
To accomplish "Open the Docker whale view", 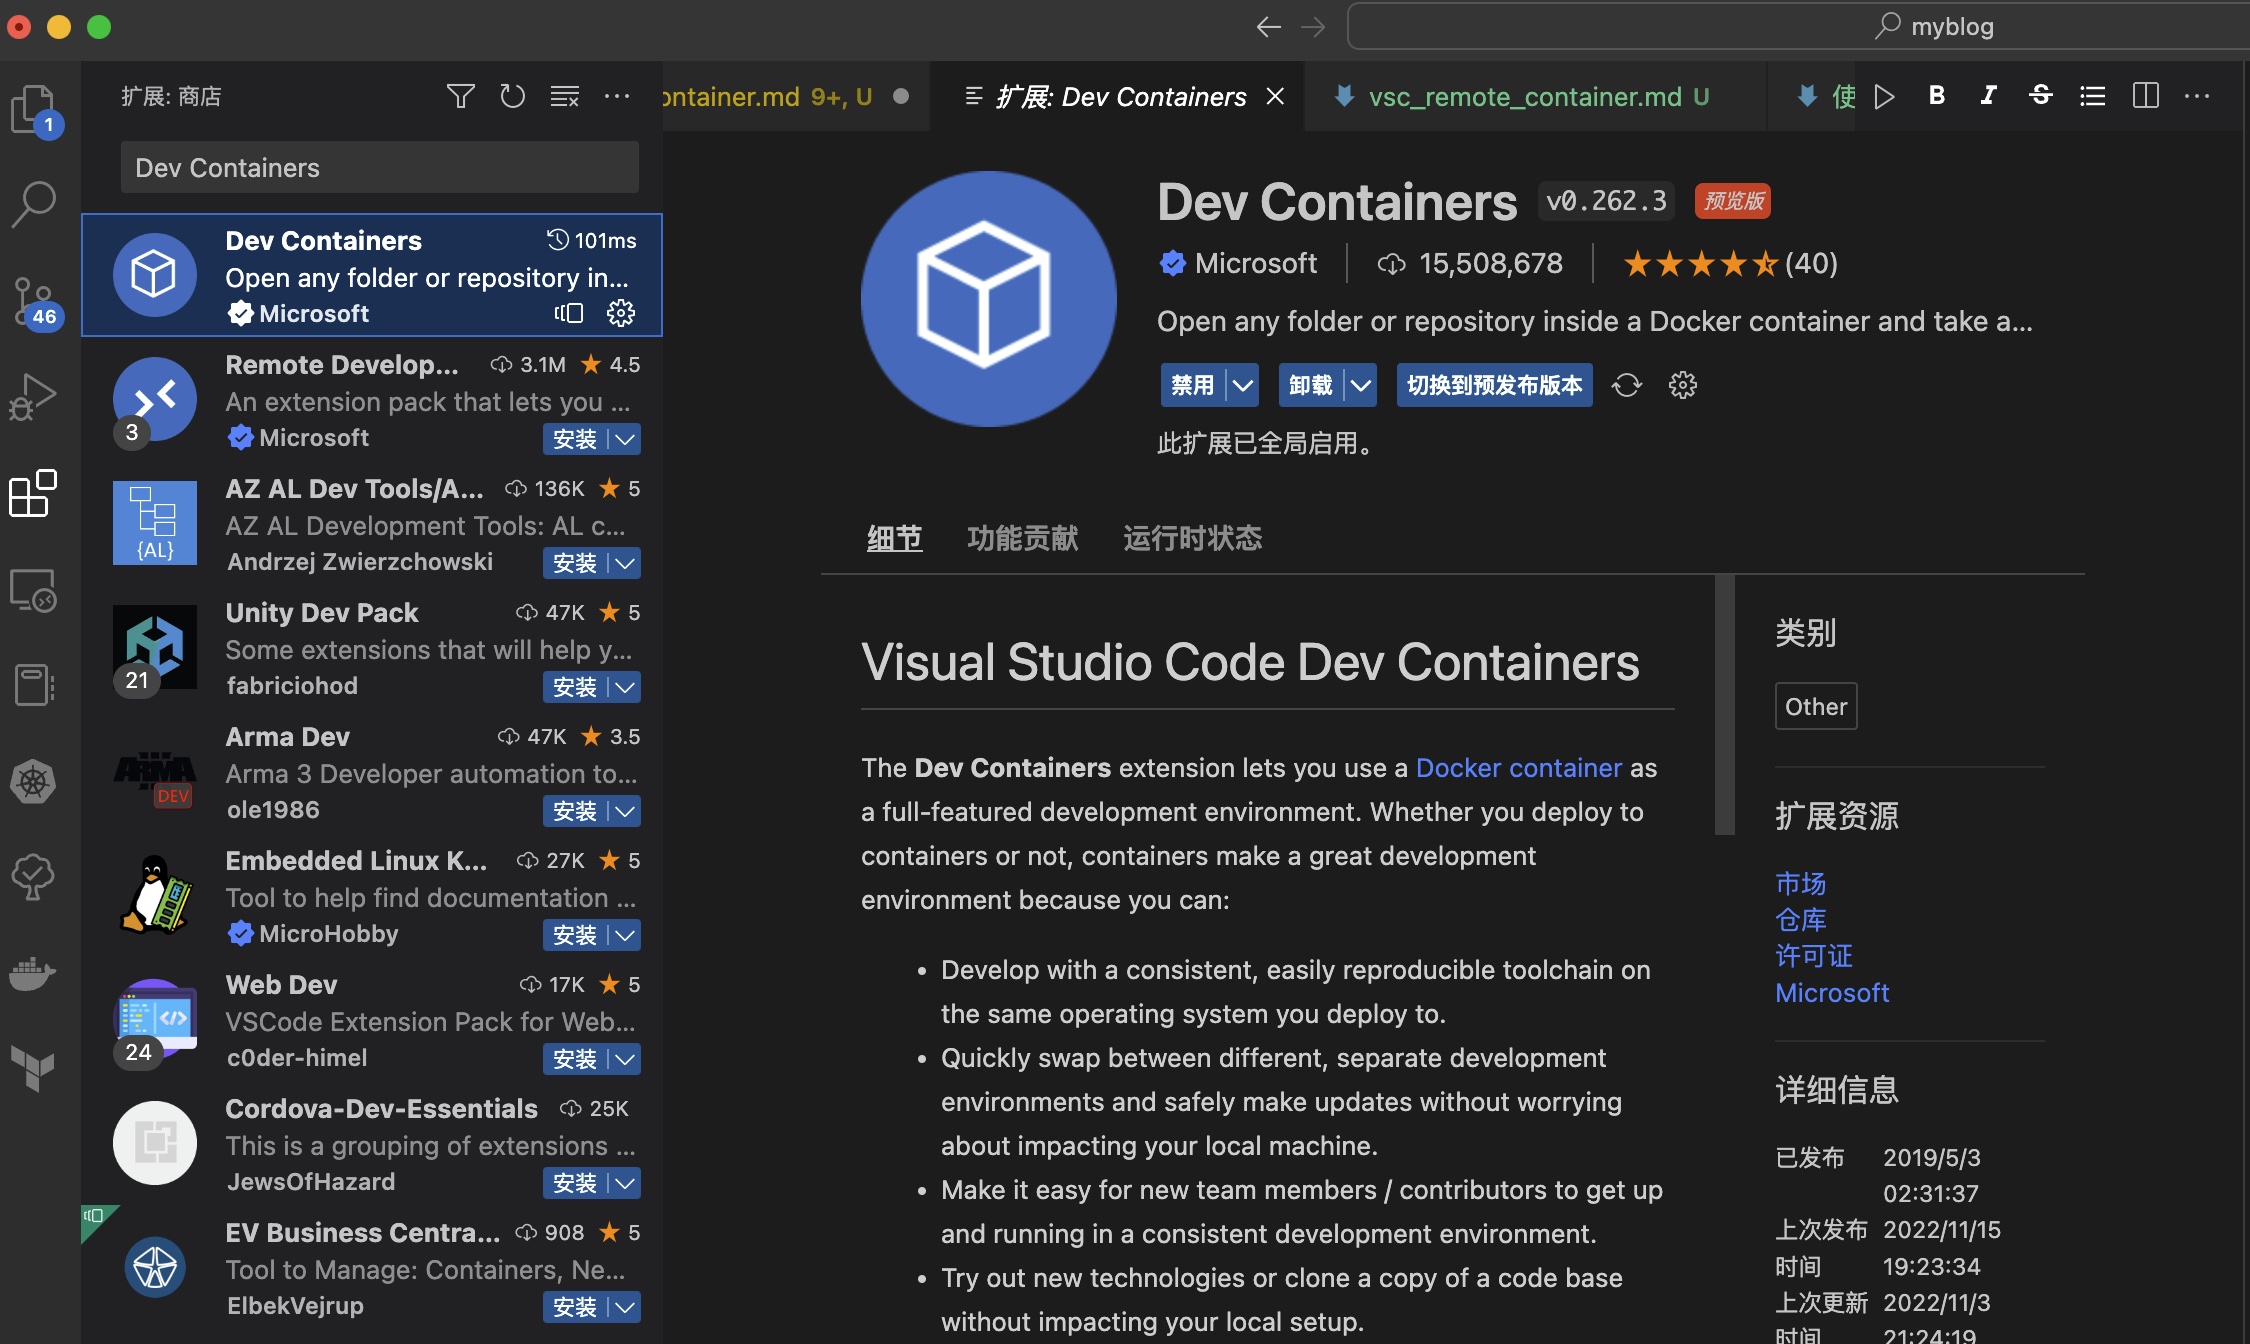I will 34,973.
